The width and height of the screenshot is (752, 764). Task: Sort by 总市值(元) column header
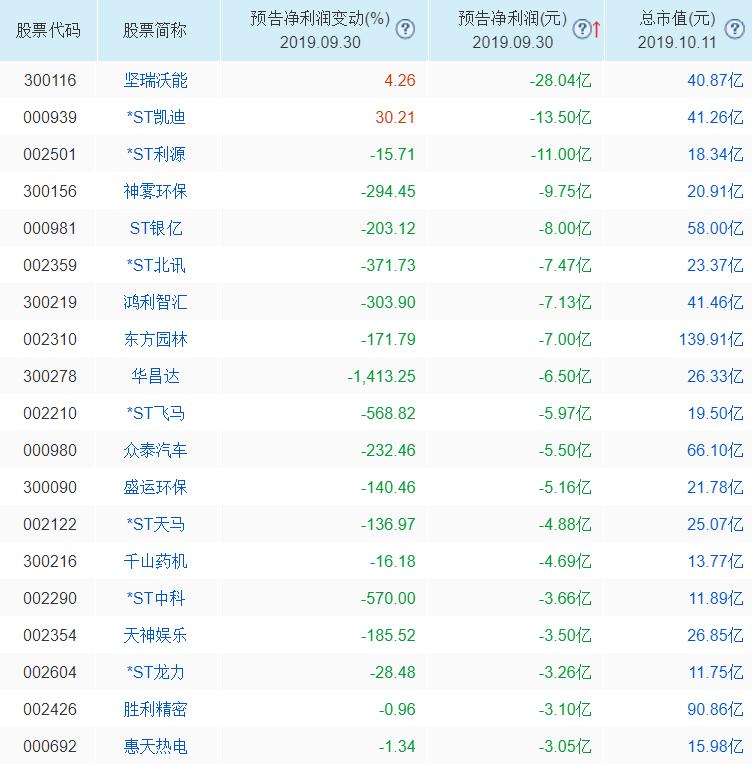[677, 30]
